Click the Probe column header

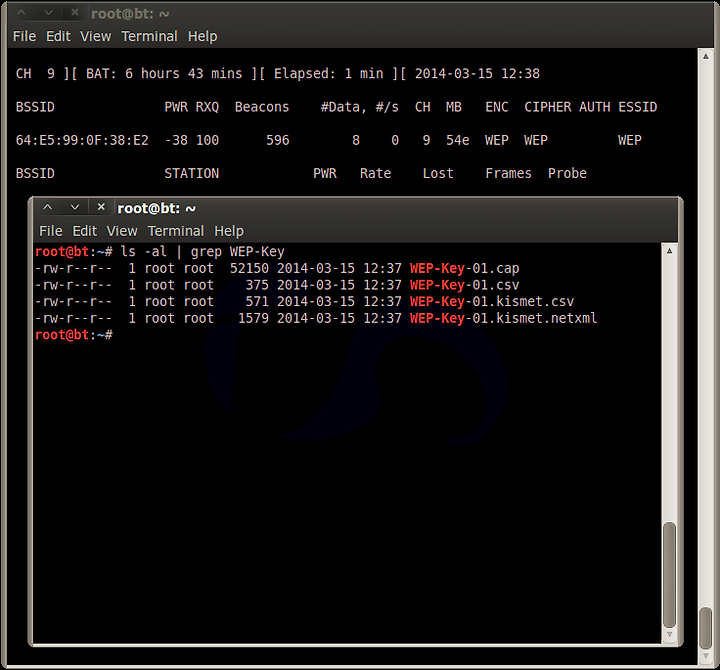click(x=567, y=174)
